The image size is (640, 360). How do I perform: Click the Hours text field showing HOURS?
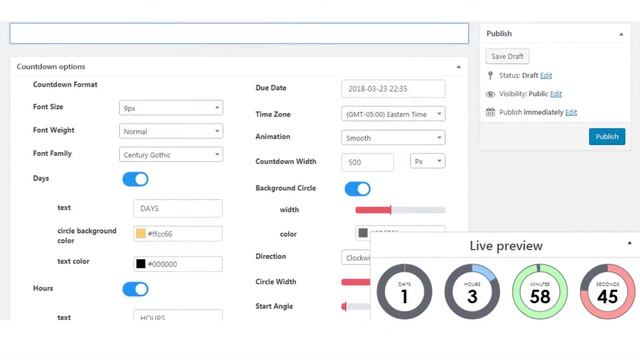[x=178, y=315]
